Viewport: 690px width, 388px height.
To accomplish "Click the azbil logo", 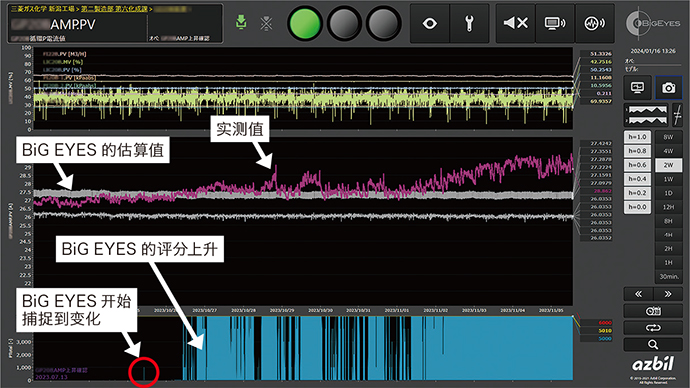I will click(x=653, y=364).
